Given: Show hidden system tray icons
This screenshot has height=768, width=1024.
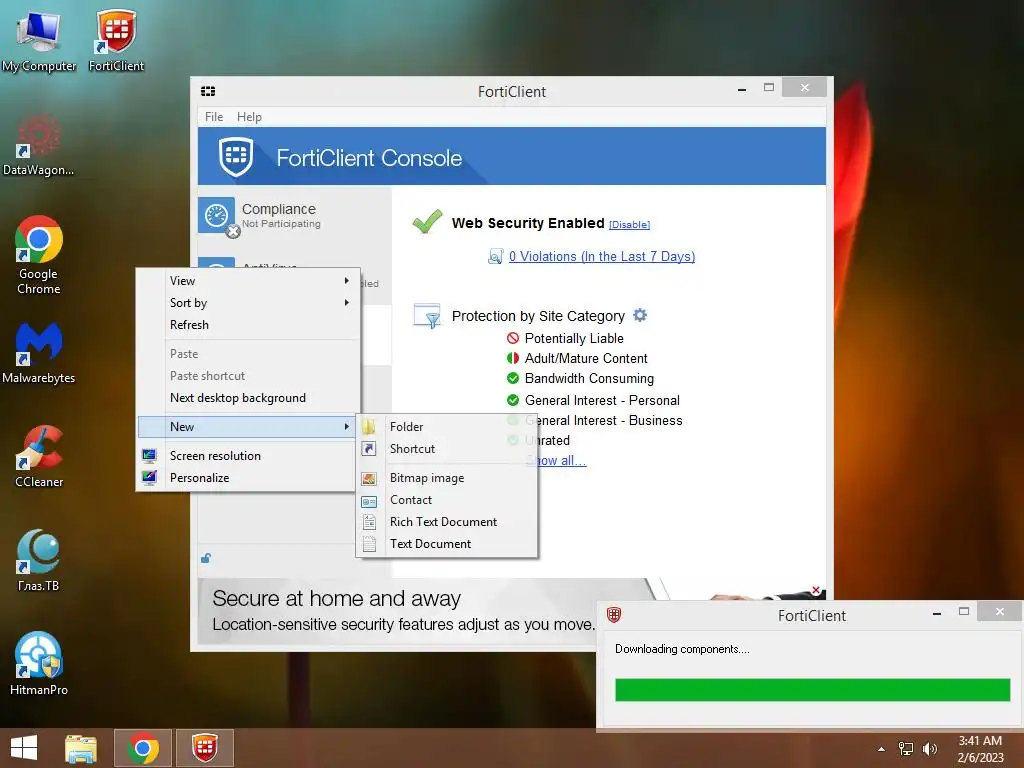Looking at the screenshot, I should coord(882,749).
